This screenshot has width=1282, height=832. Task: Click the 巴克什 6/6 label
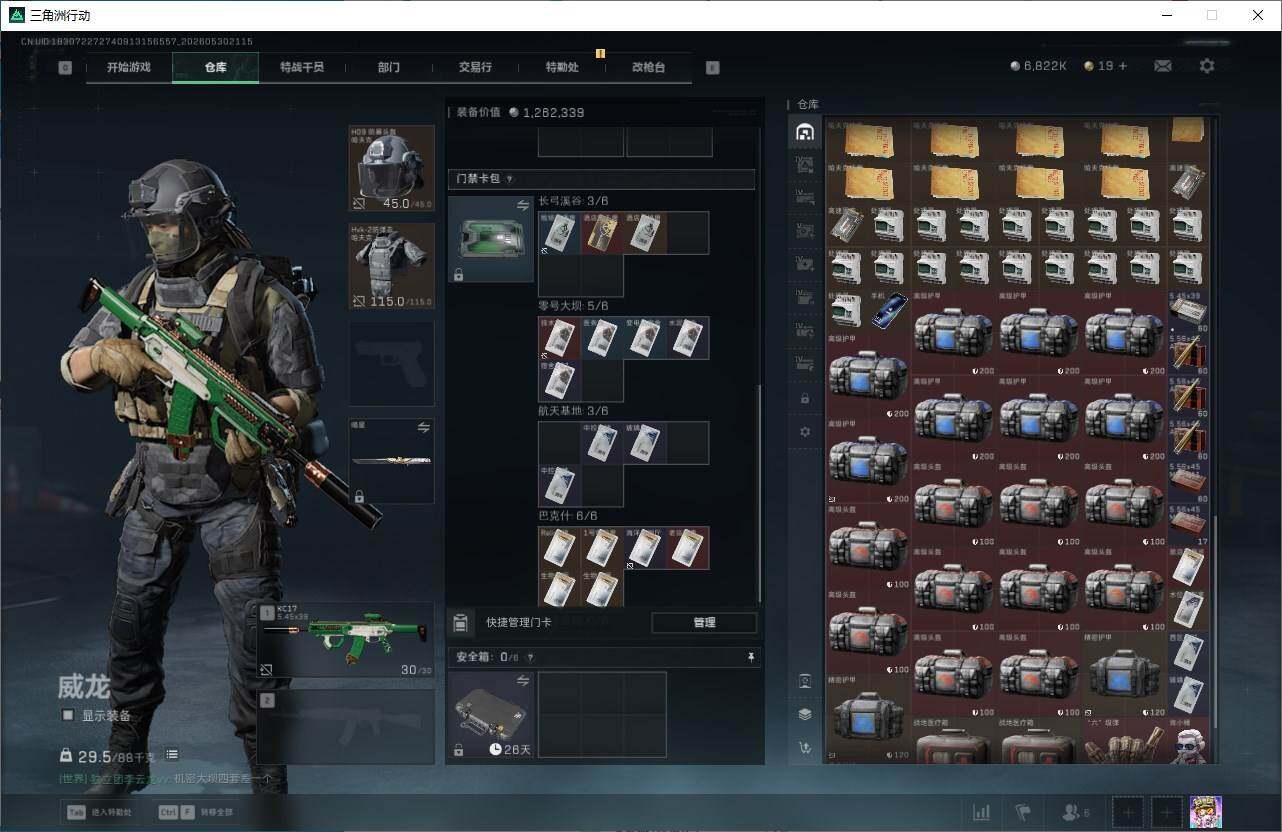pyautogui.click(x=567, y=516)
